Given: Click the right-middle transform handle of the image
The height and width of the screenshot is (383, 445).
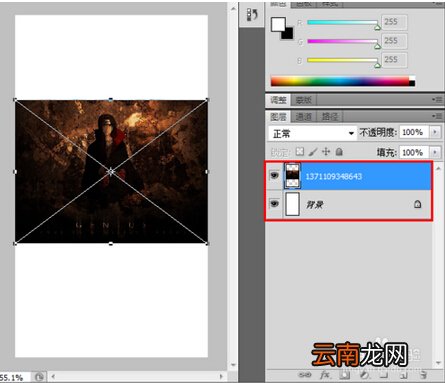Looking at the screenshot, I should click(207, 172).
